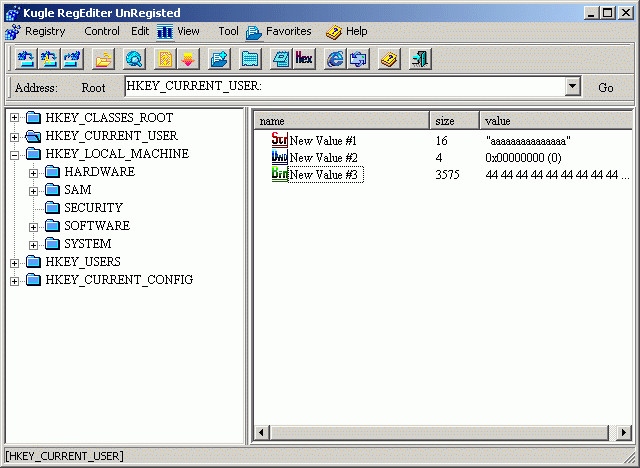This screenshot has width=640, height=468.
Task: Click the horizontal scrollbar left arrow
Action: click(261, 433)
